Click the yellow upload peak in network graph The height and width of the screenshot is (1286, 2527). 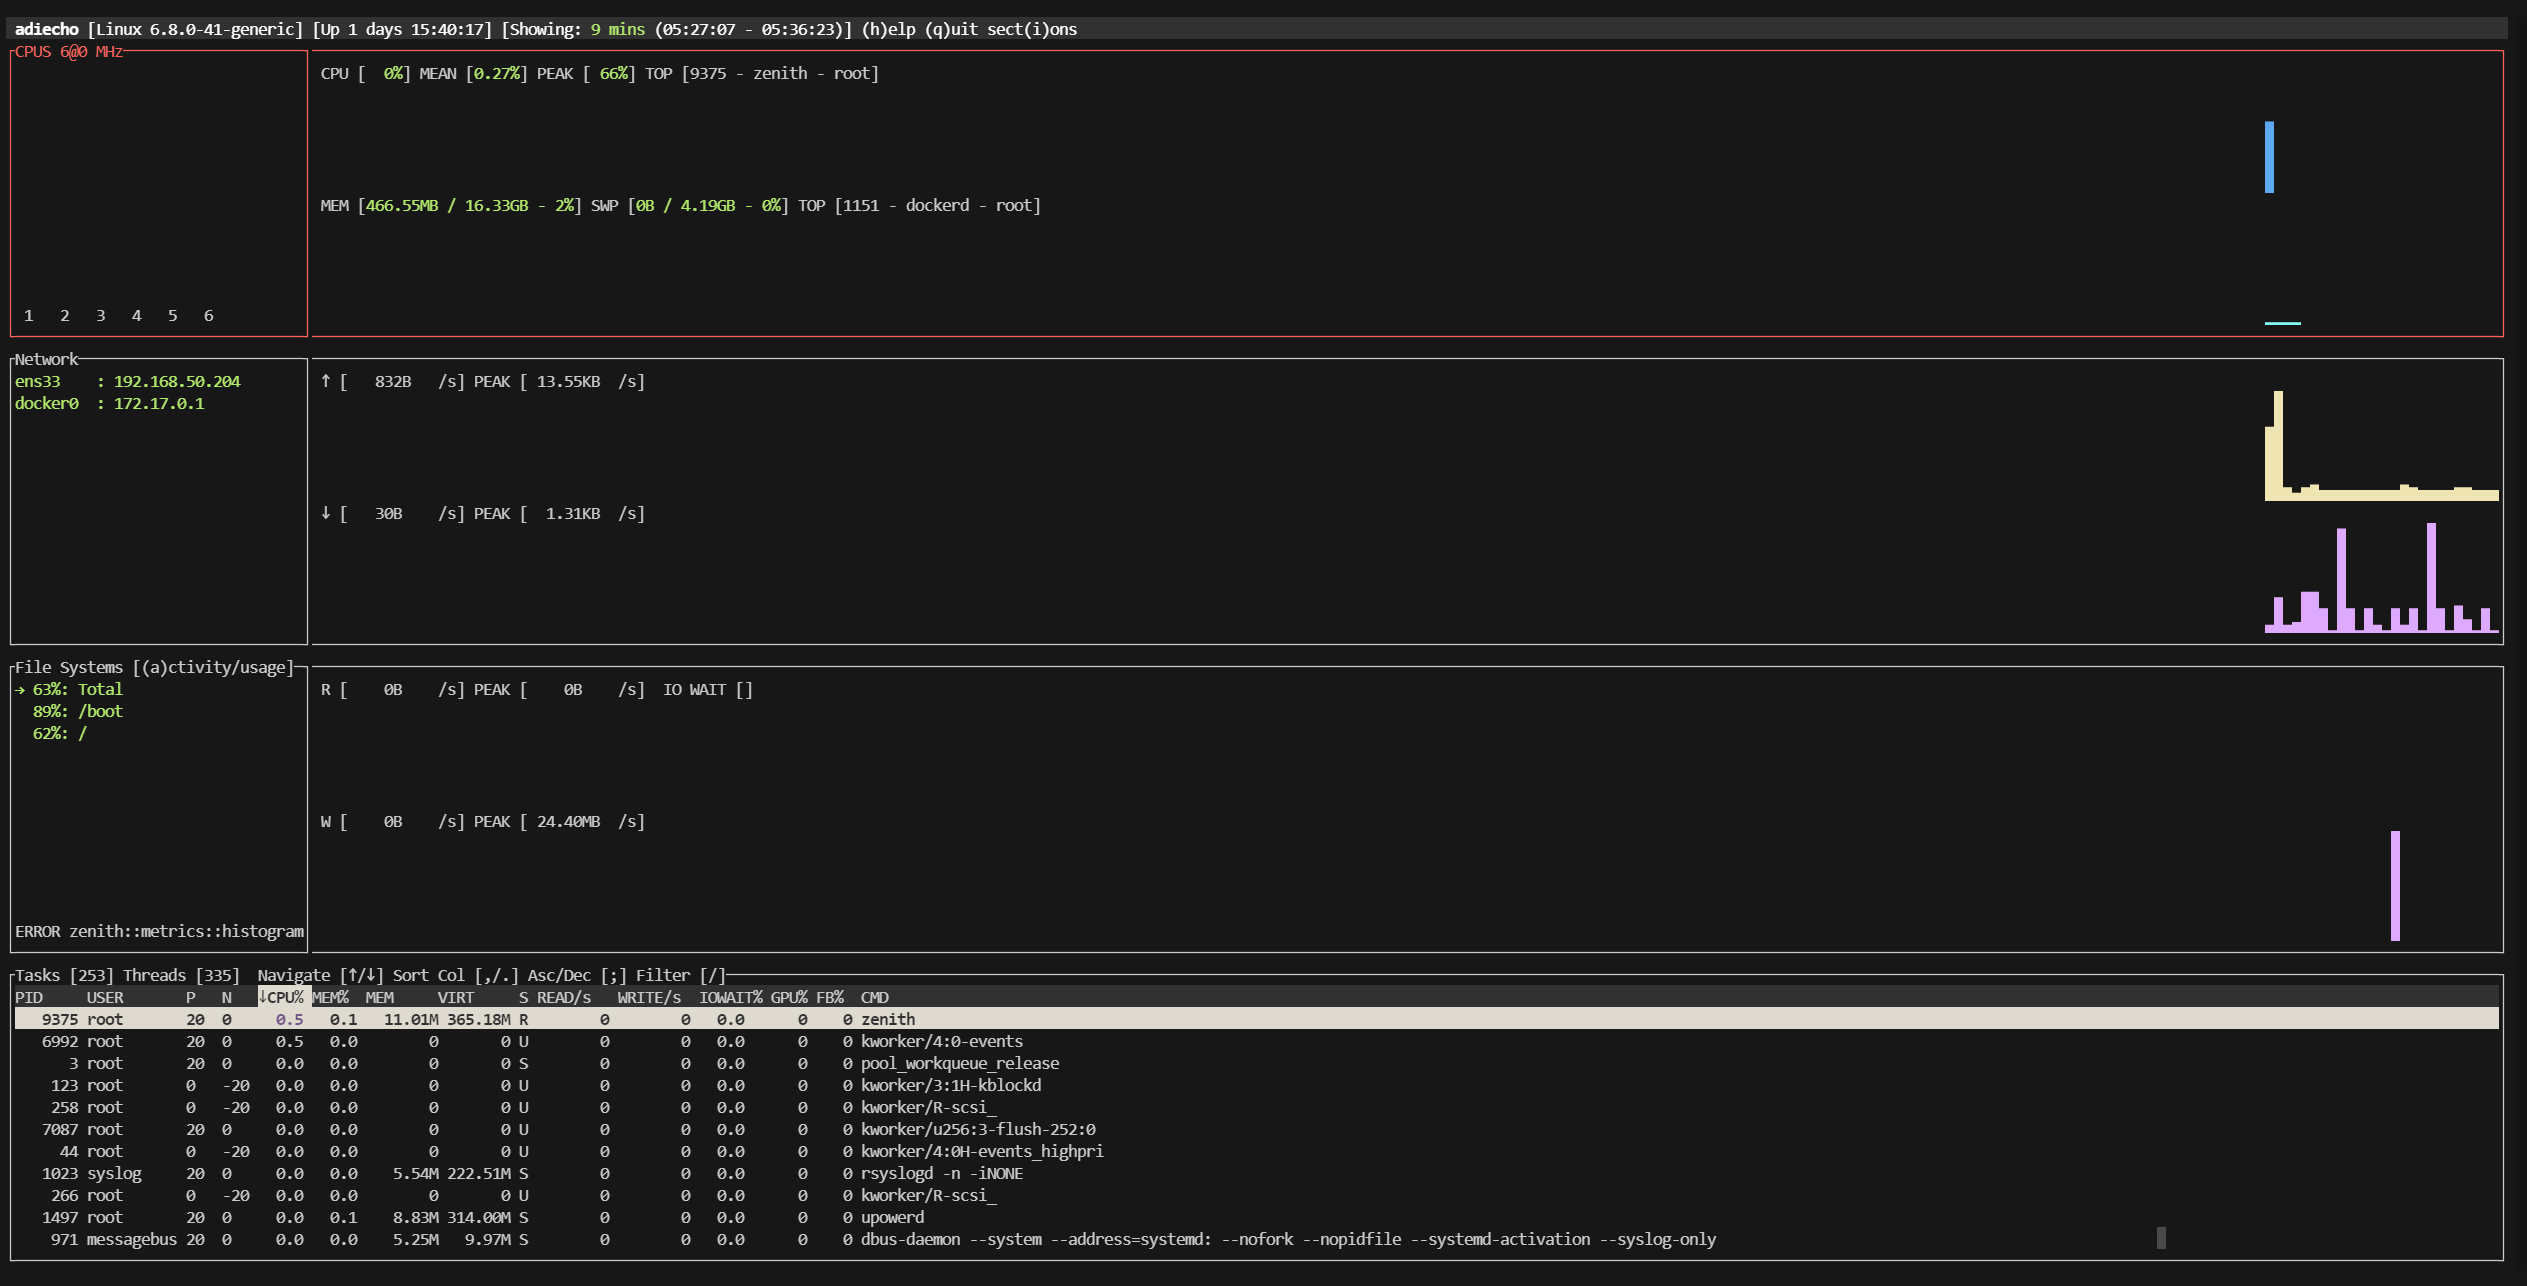2278,440
